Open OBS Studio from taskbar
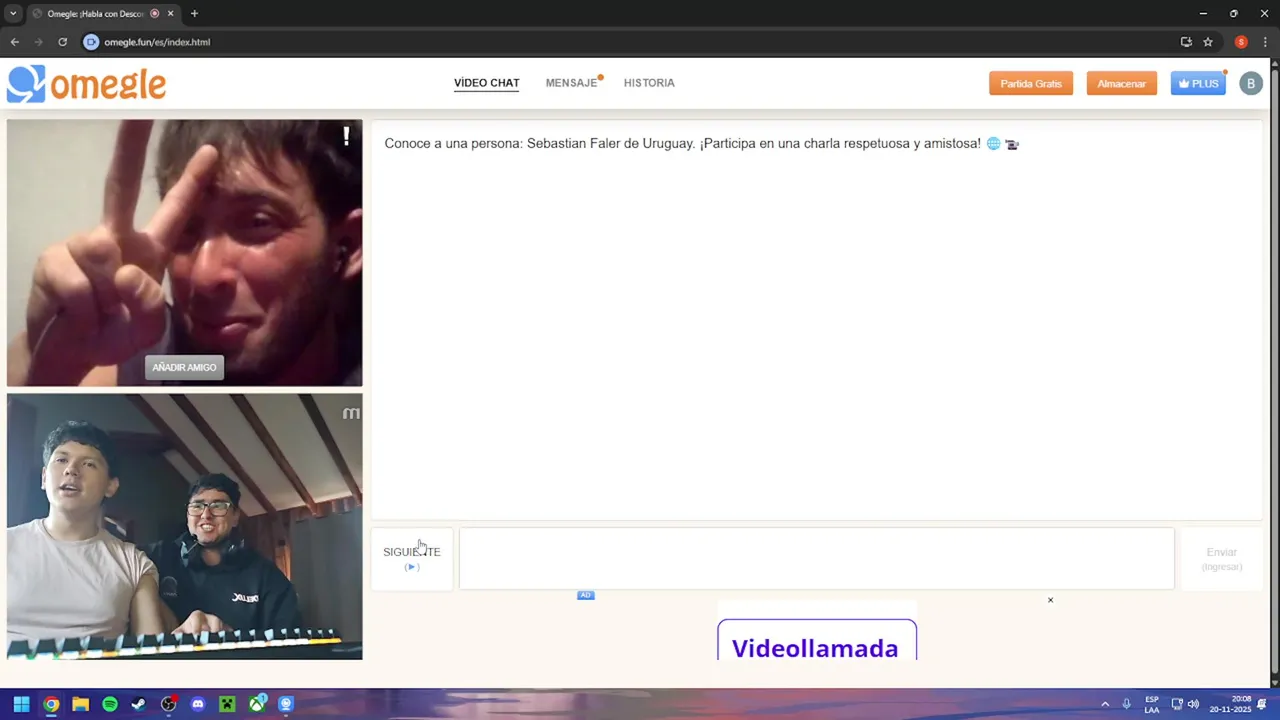The image size is (1280, 720). pyautogui.click(x=168, y=704)
